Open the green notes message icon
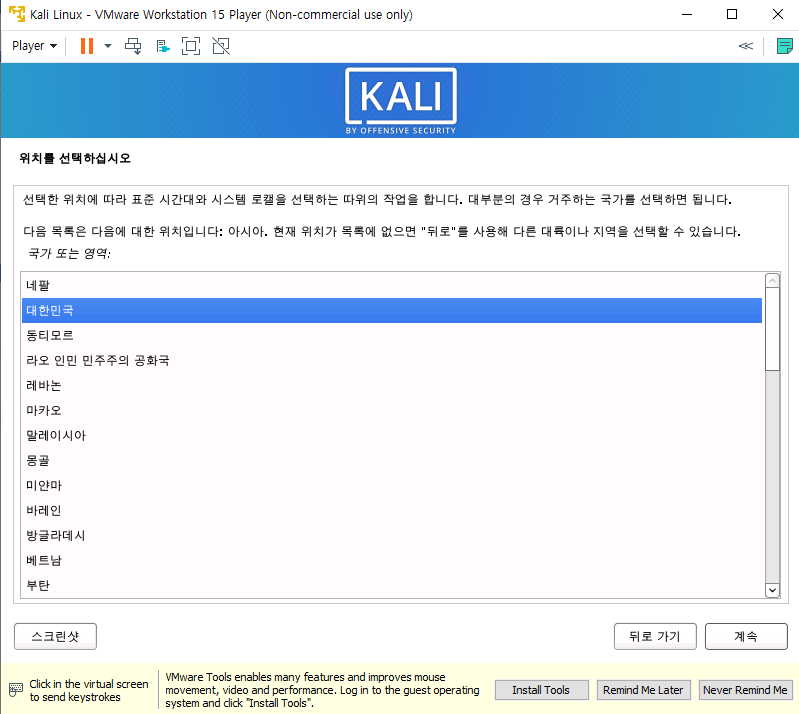Image resolution: width=799 pixels, height=714 pixels. pos(784,46)
